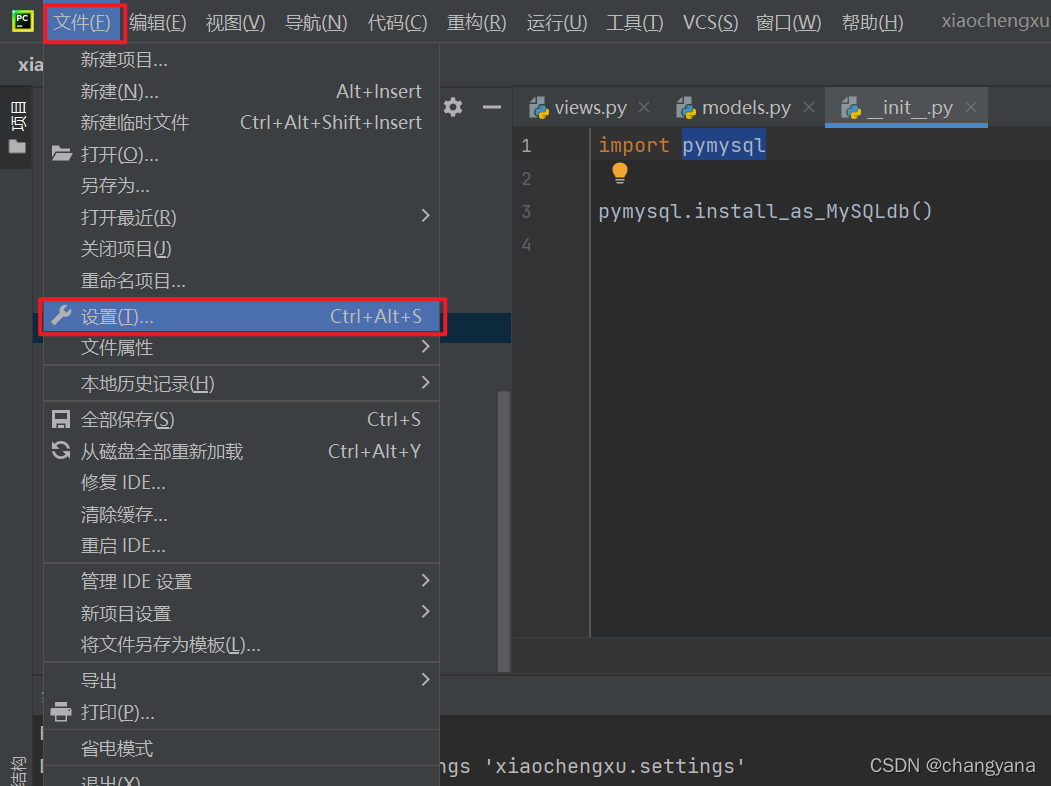Viewport: 1051px width, 786px height.
Task: Open the 文件(F) menu
Action: (x=82, y=22)
